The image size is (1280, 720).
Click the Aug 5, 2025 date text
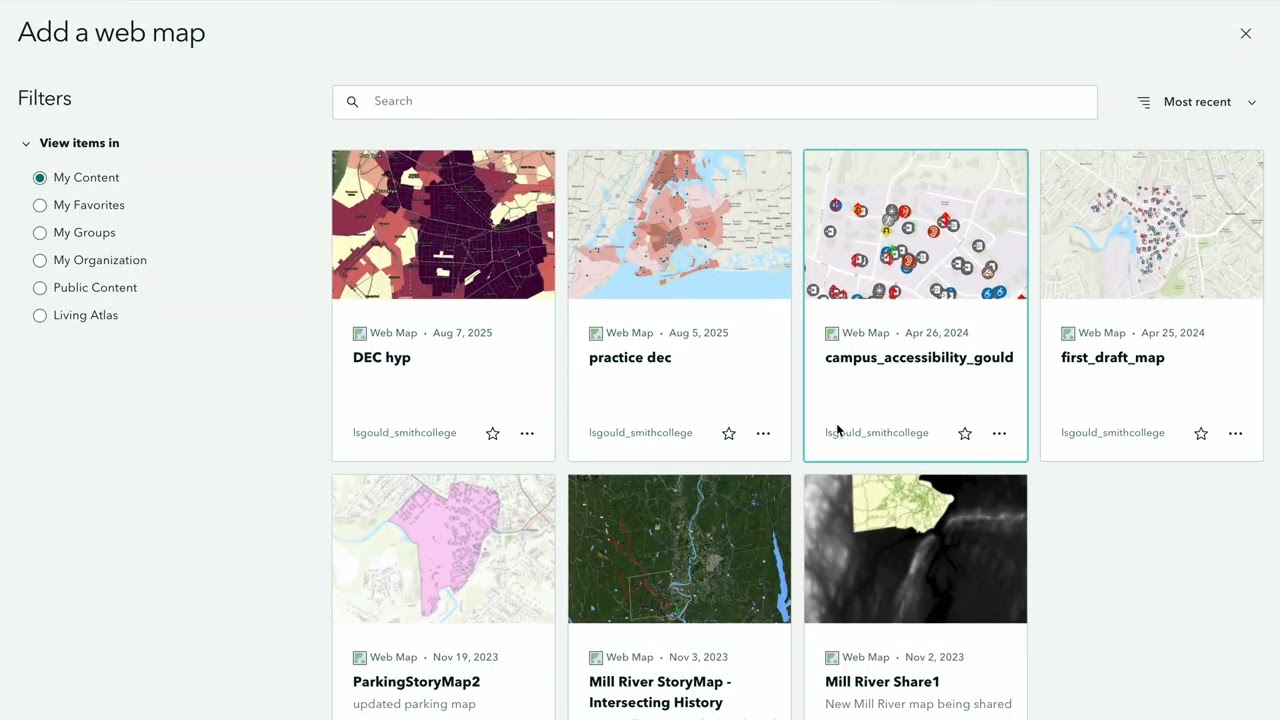click(698, 333)
